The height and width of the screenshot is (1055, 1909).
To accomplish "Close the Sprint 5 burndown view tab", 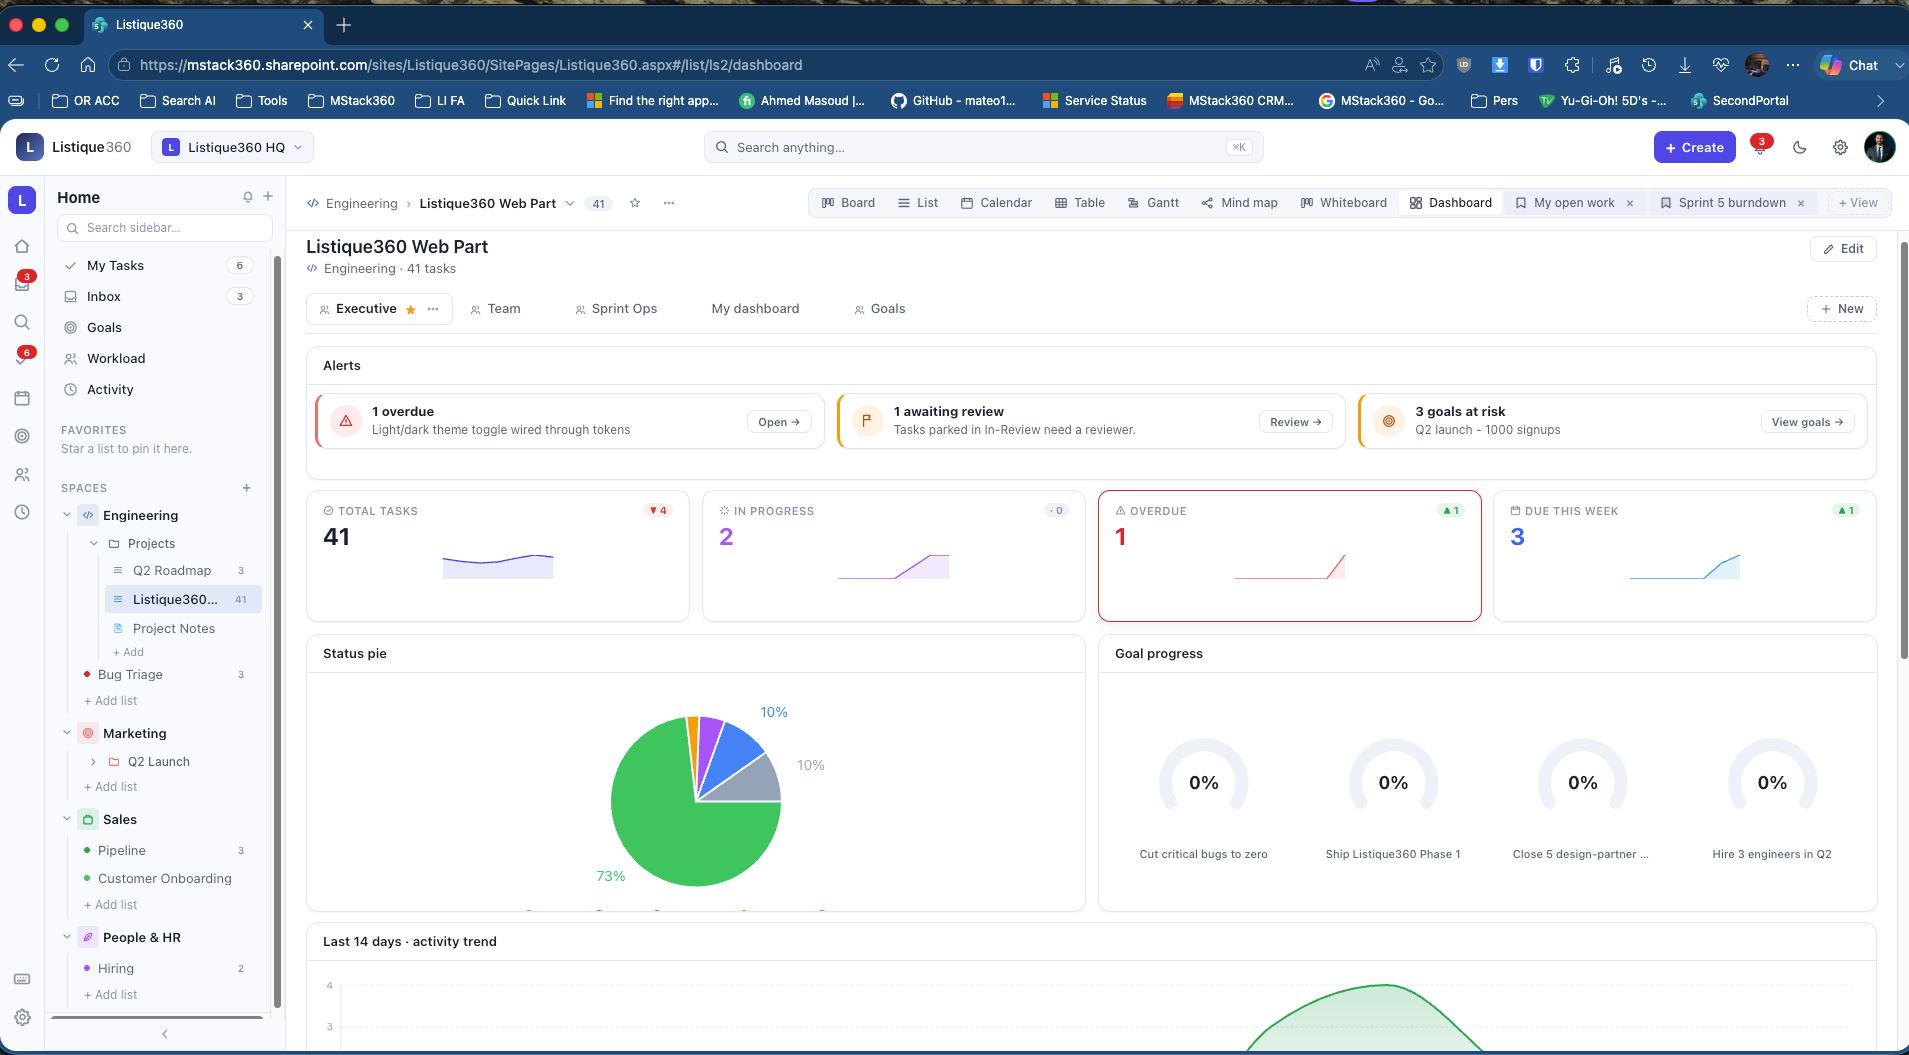I will click(1801, 203).
